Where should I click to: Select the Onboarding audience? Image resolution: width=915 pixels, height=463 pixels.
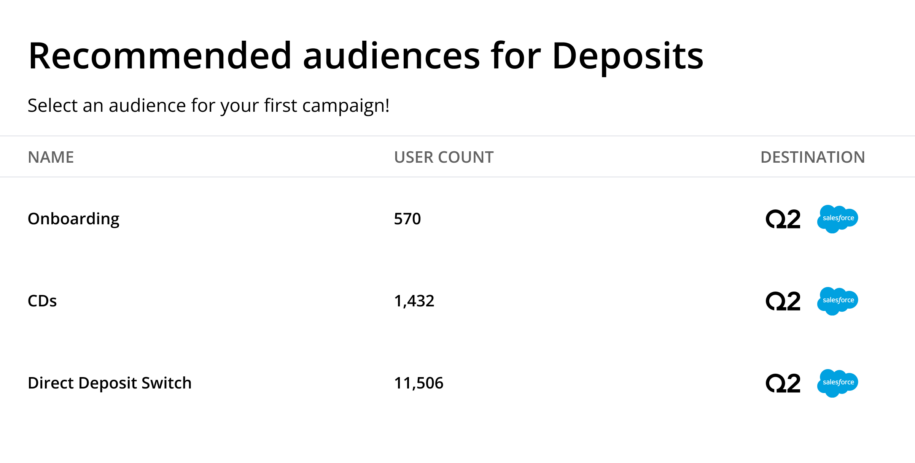pyautogui.click(x=73, y=219)
